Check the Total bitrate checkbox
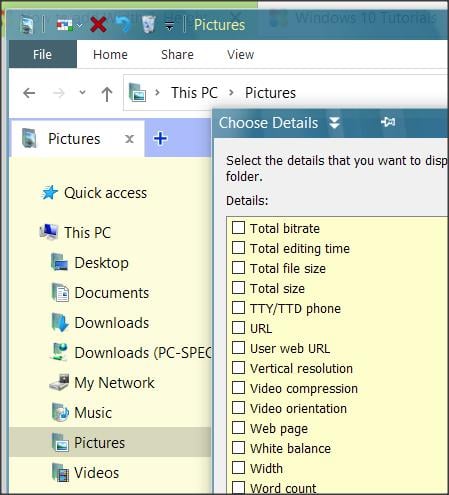The width and height of the screenshot is (449, 495). pos(238,228)
